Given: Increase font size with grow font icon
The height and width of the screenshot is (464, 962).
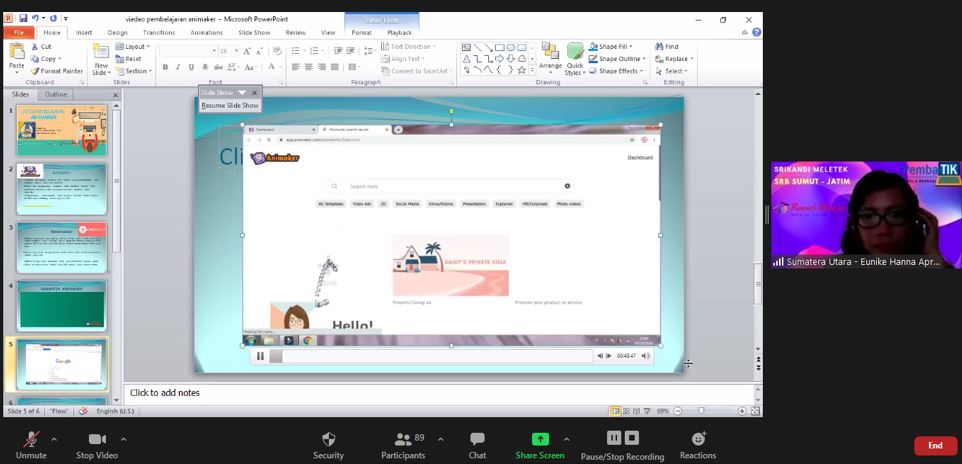Looking at the screenshot, I should coord(247,51).
